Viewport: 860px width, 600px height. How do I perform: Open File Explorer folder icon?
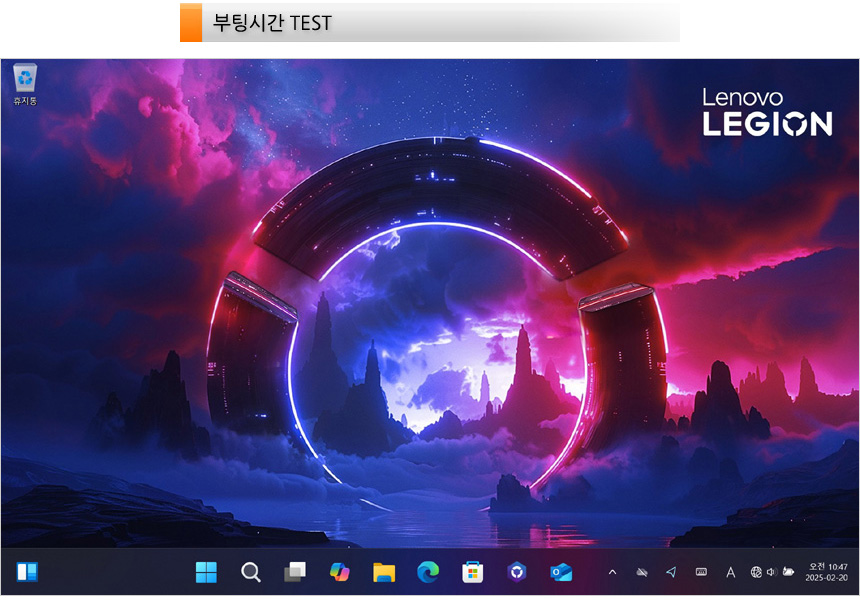tap(384, 572)
